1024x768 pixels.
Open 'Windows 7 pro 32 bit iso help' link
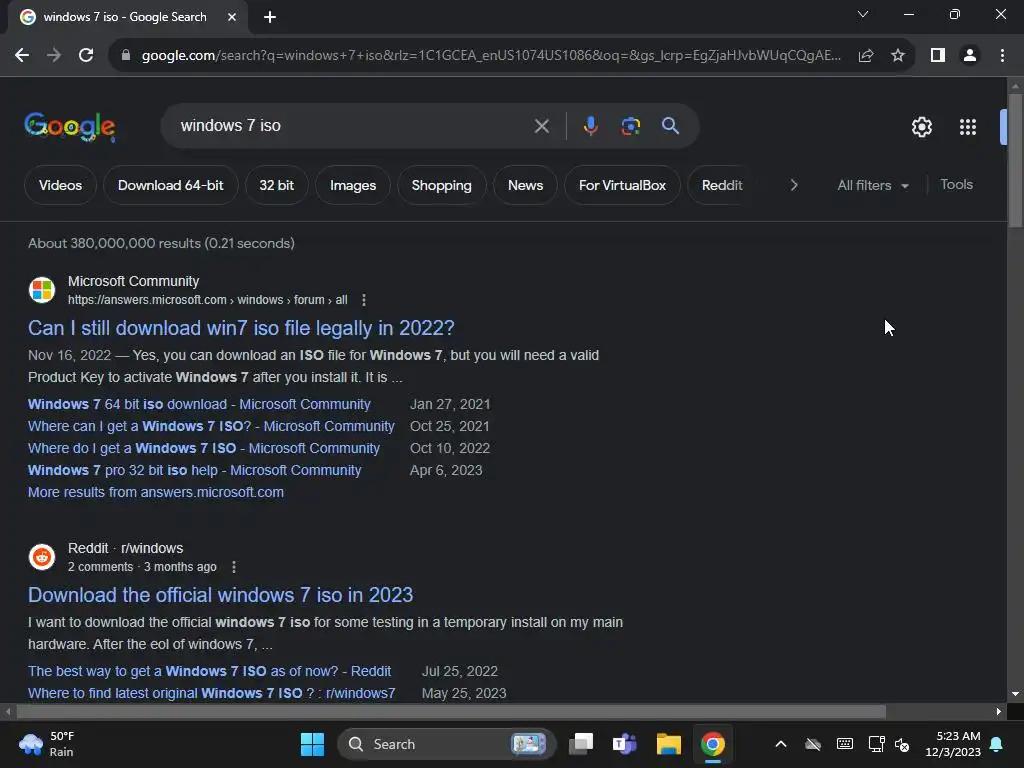click(x=195, y=470)
